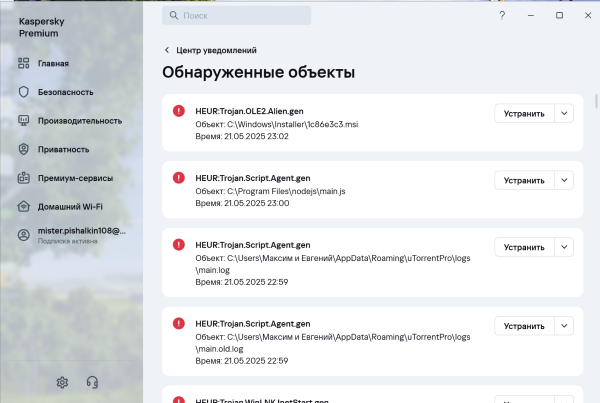Click the Приватность icon in sidebar
Viewport: 600px width, 403px height.
pos(23,149)
